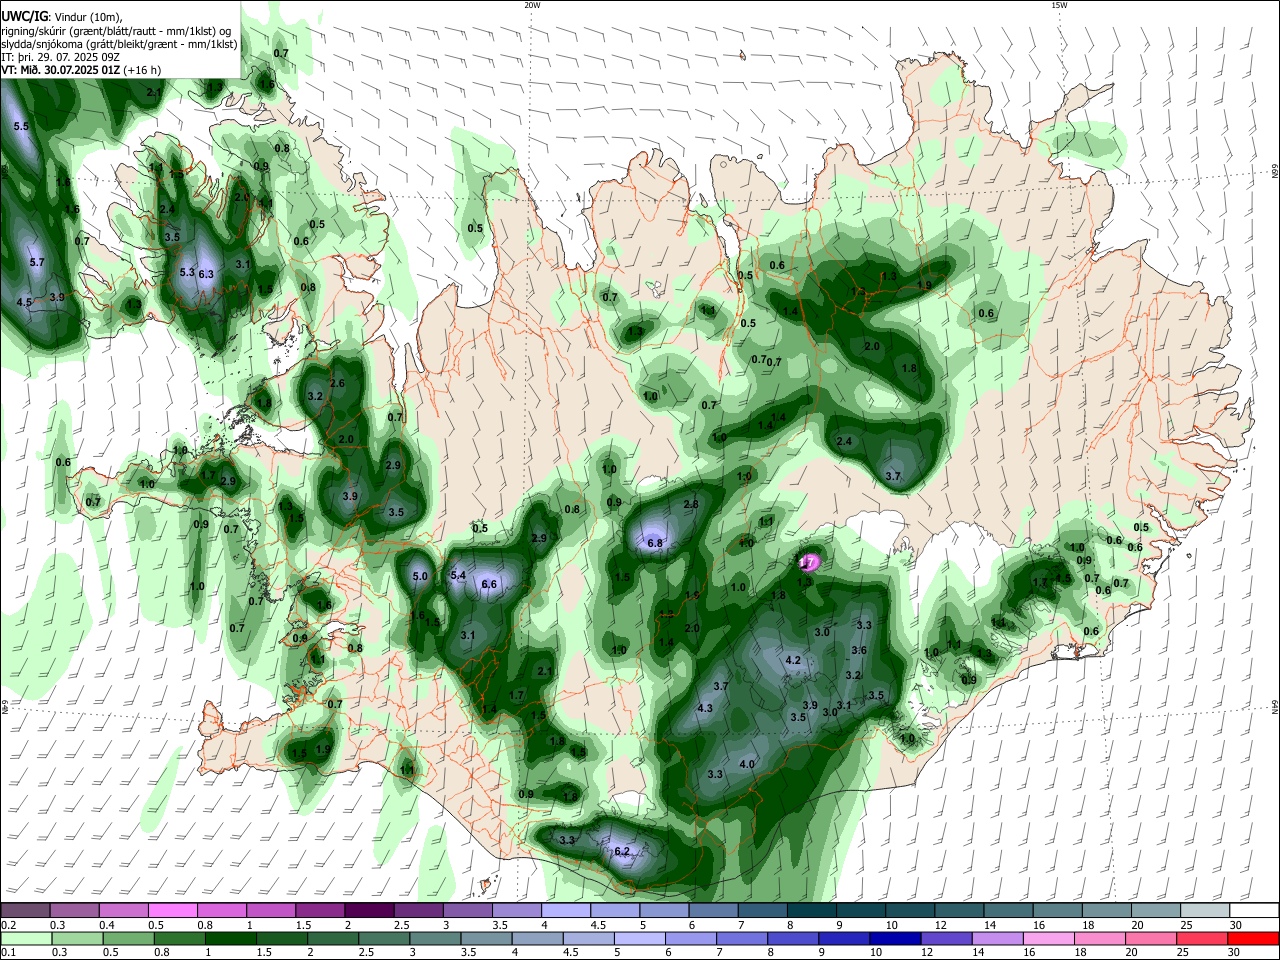Click the magenta sleet spot marked 1.7
1280x960 pixels.
pos(807,563)
